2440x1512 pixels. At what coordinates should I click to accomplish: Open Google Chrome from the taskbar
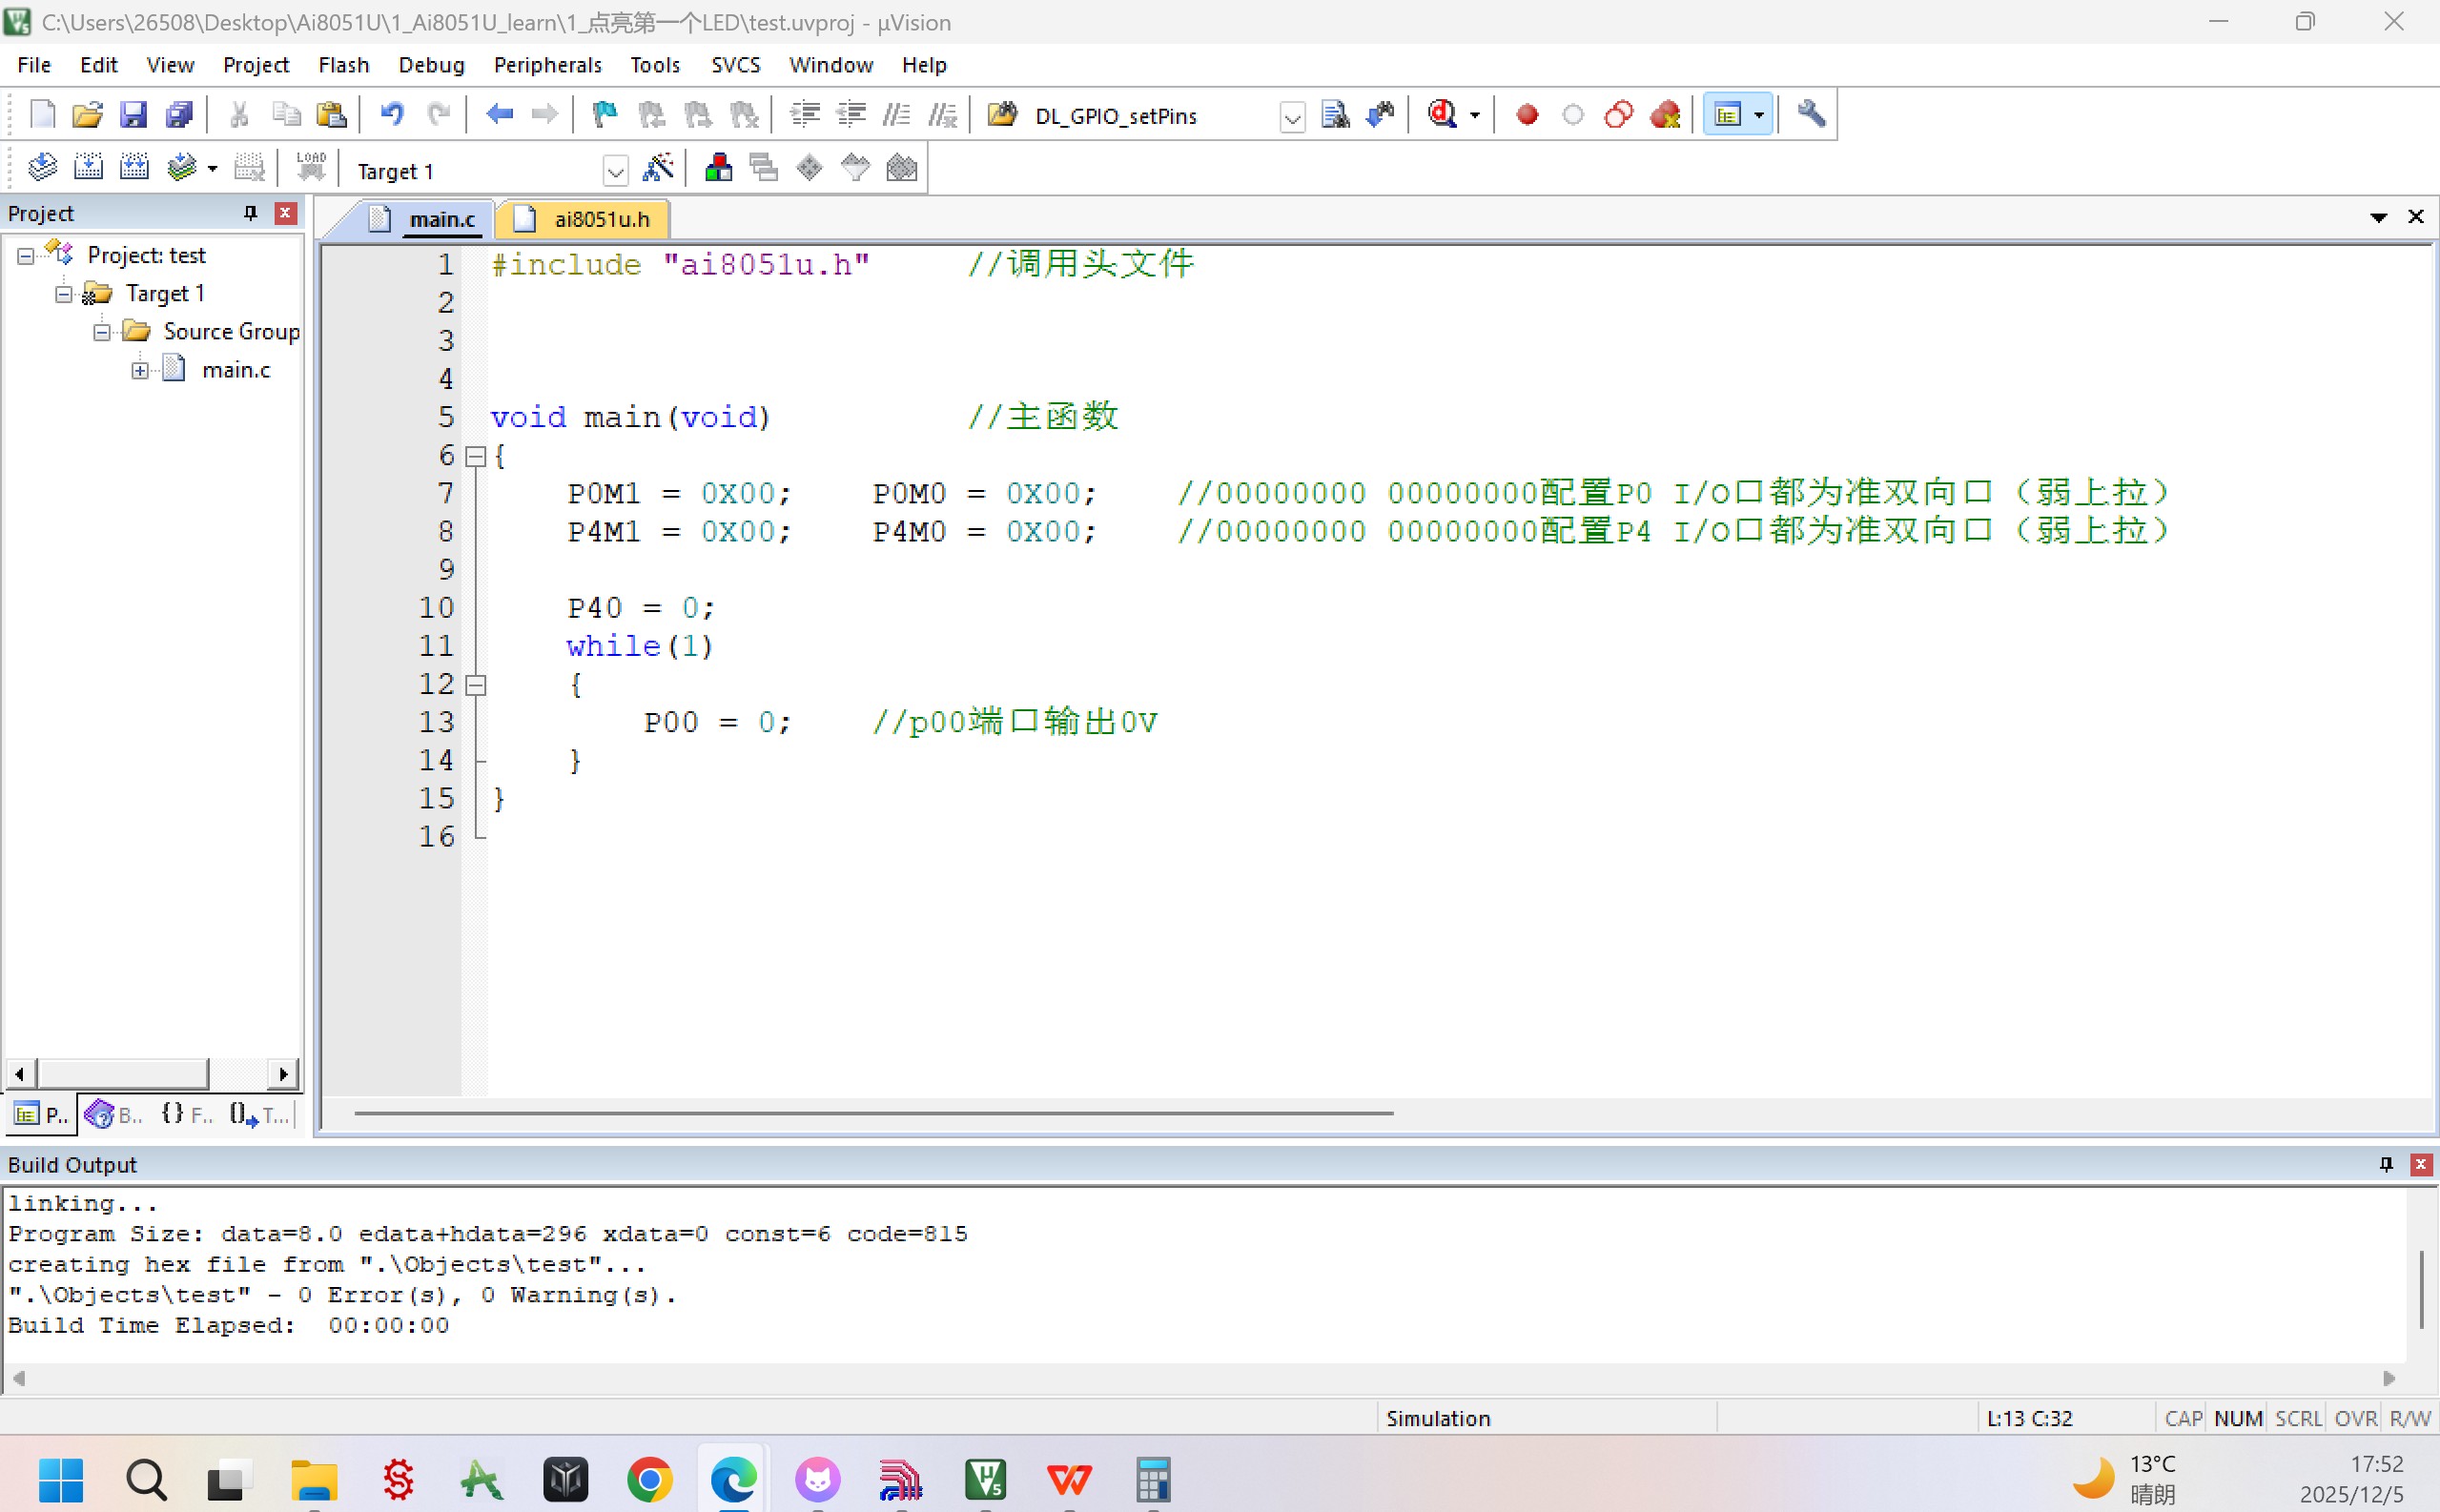tap(650, 1479)
